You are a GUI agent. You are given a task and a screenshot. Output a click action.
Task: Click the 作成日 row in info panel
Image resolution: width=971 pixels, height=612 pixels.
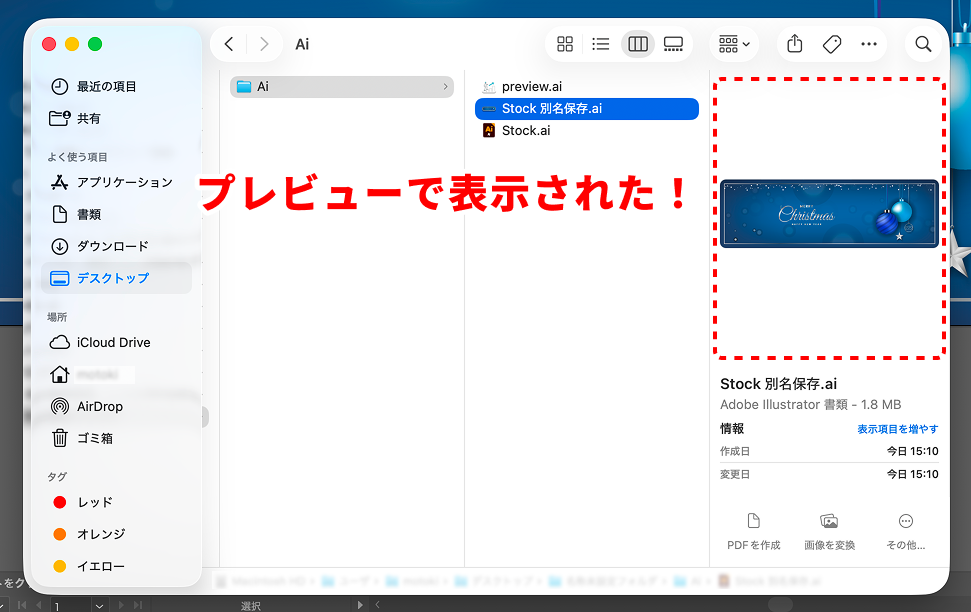point(829,451)
